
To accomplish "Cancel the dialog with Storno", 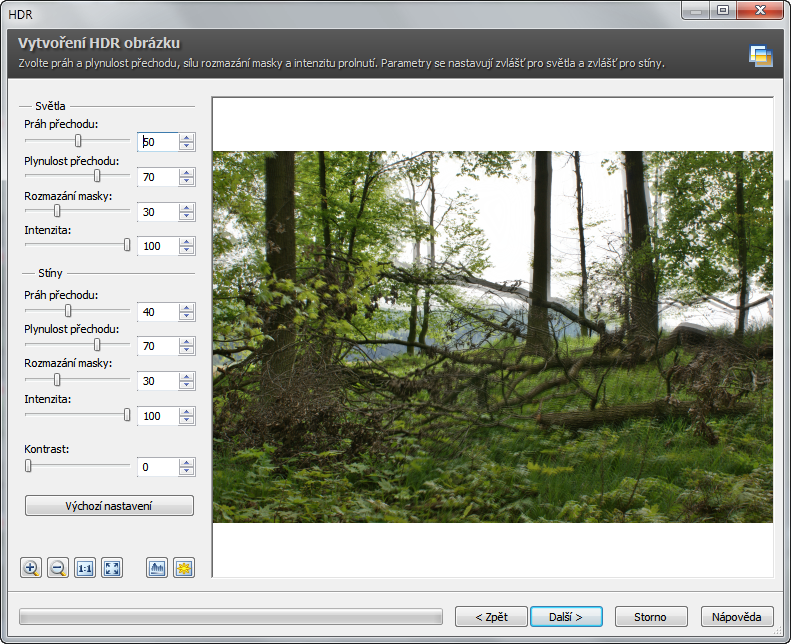I will point(653,616).
